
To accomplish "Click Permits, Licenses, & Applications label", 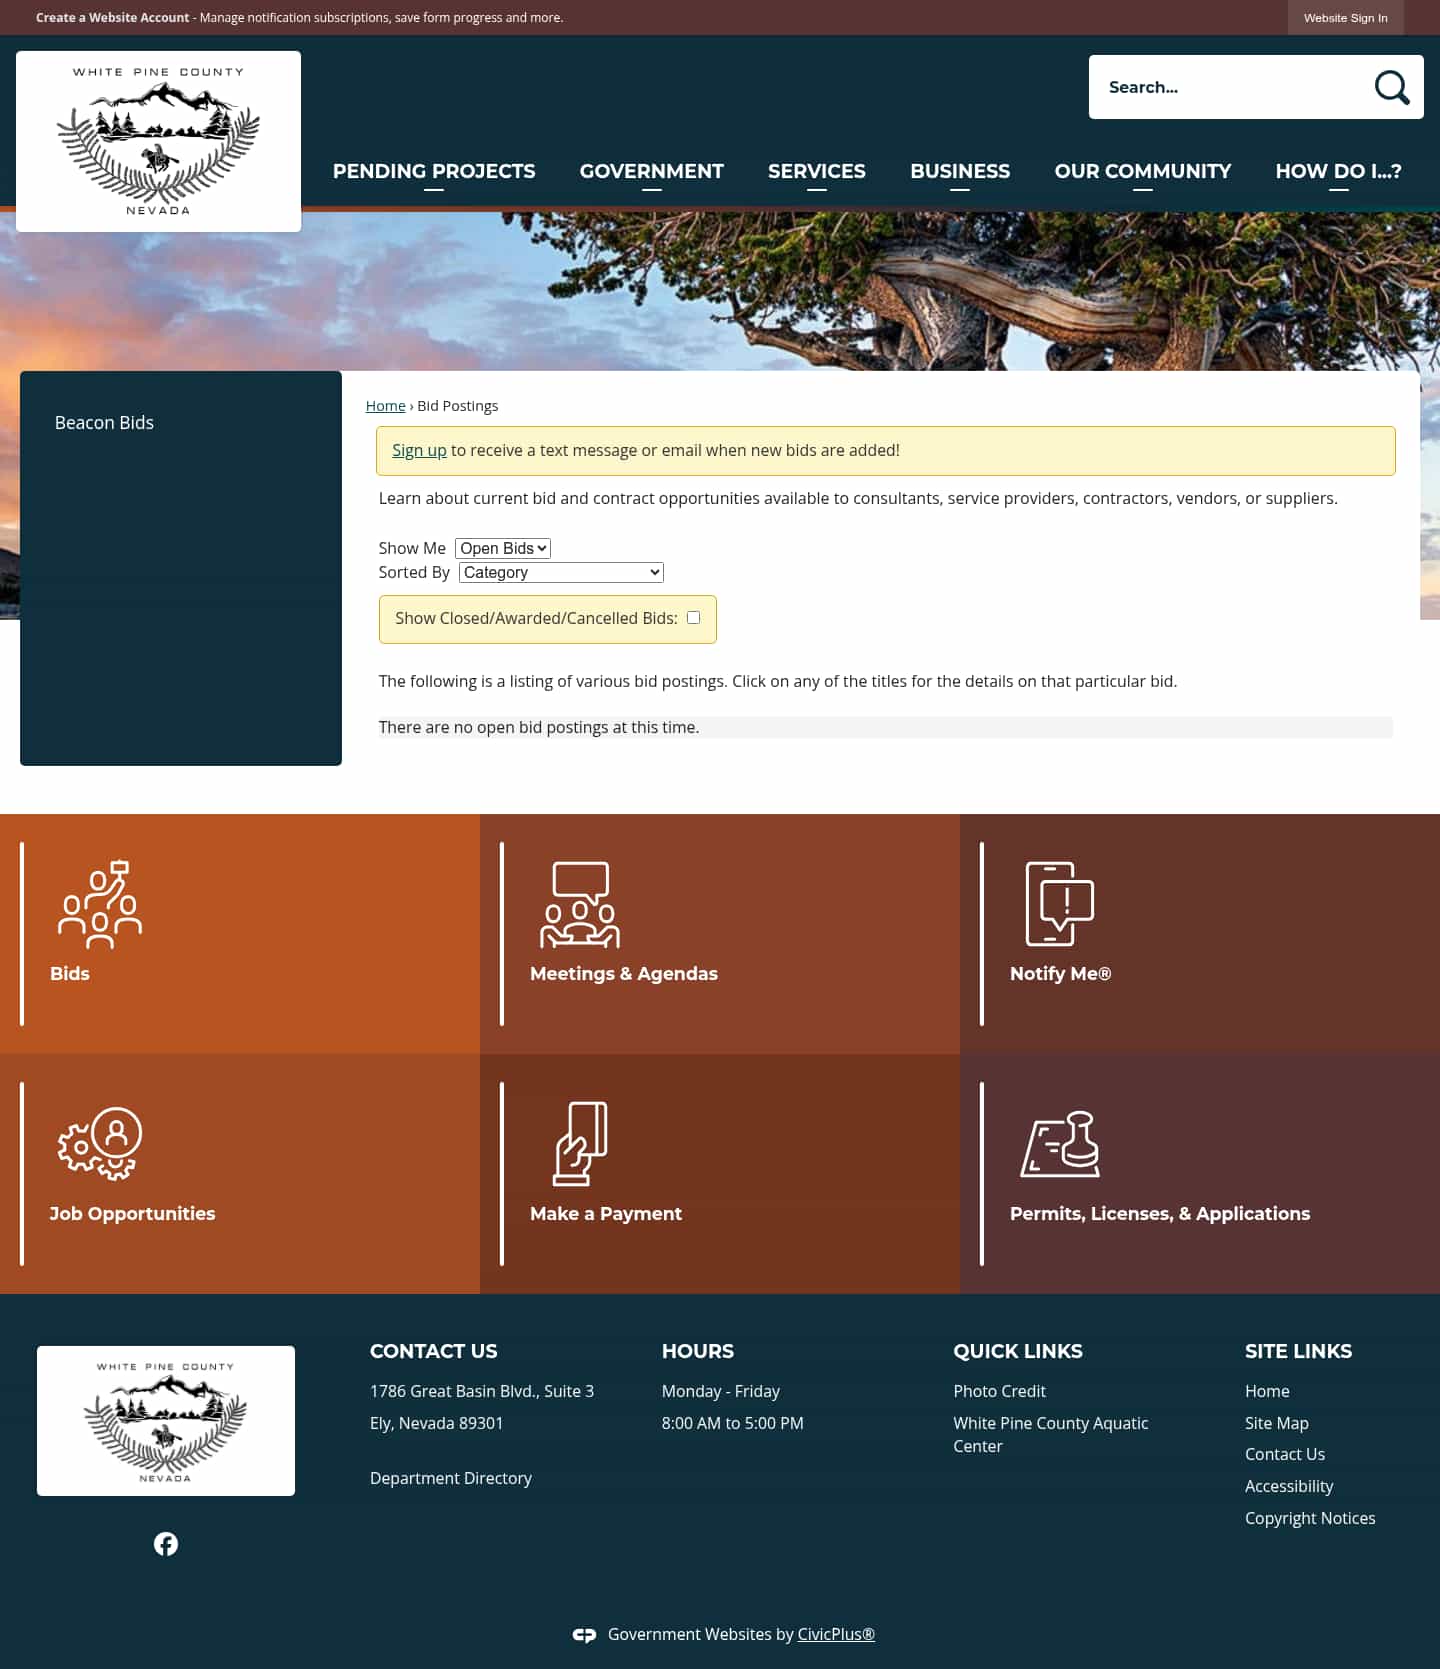I will [x=1160, y=1214].
